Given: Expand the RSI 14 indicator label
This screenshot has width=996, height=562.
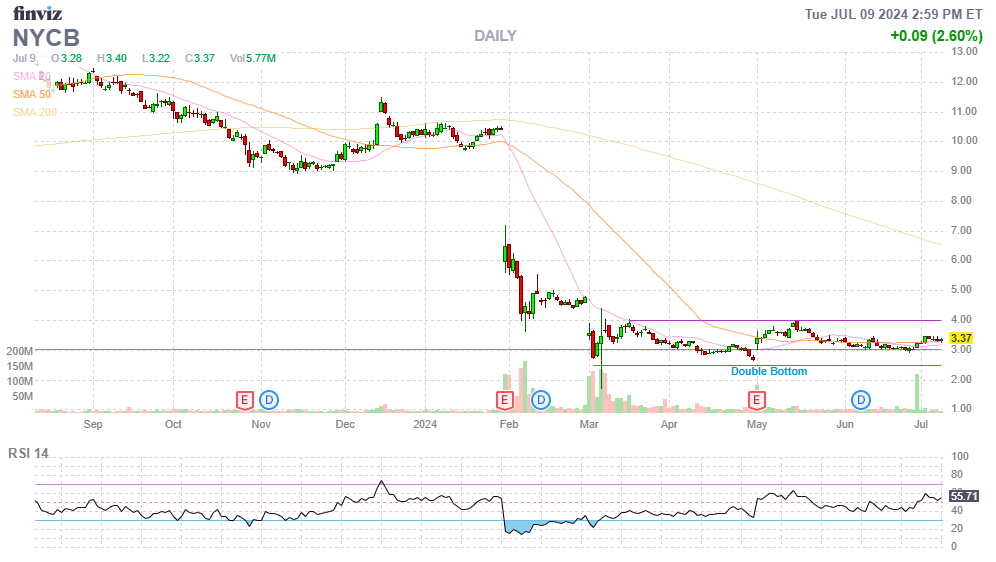Looking at the screenshot, I should coord(28,453).
